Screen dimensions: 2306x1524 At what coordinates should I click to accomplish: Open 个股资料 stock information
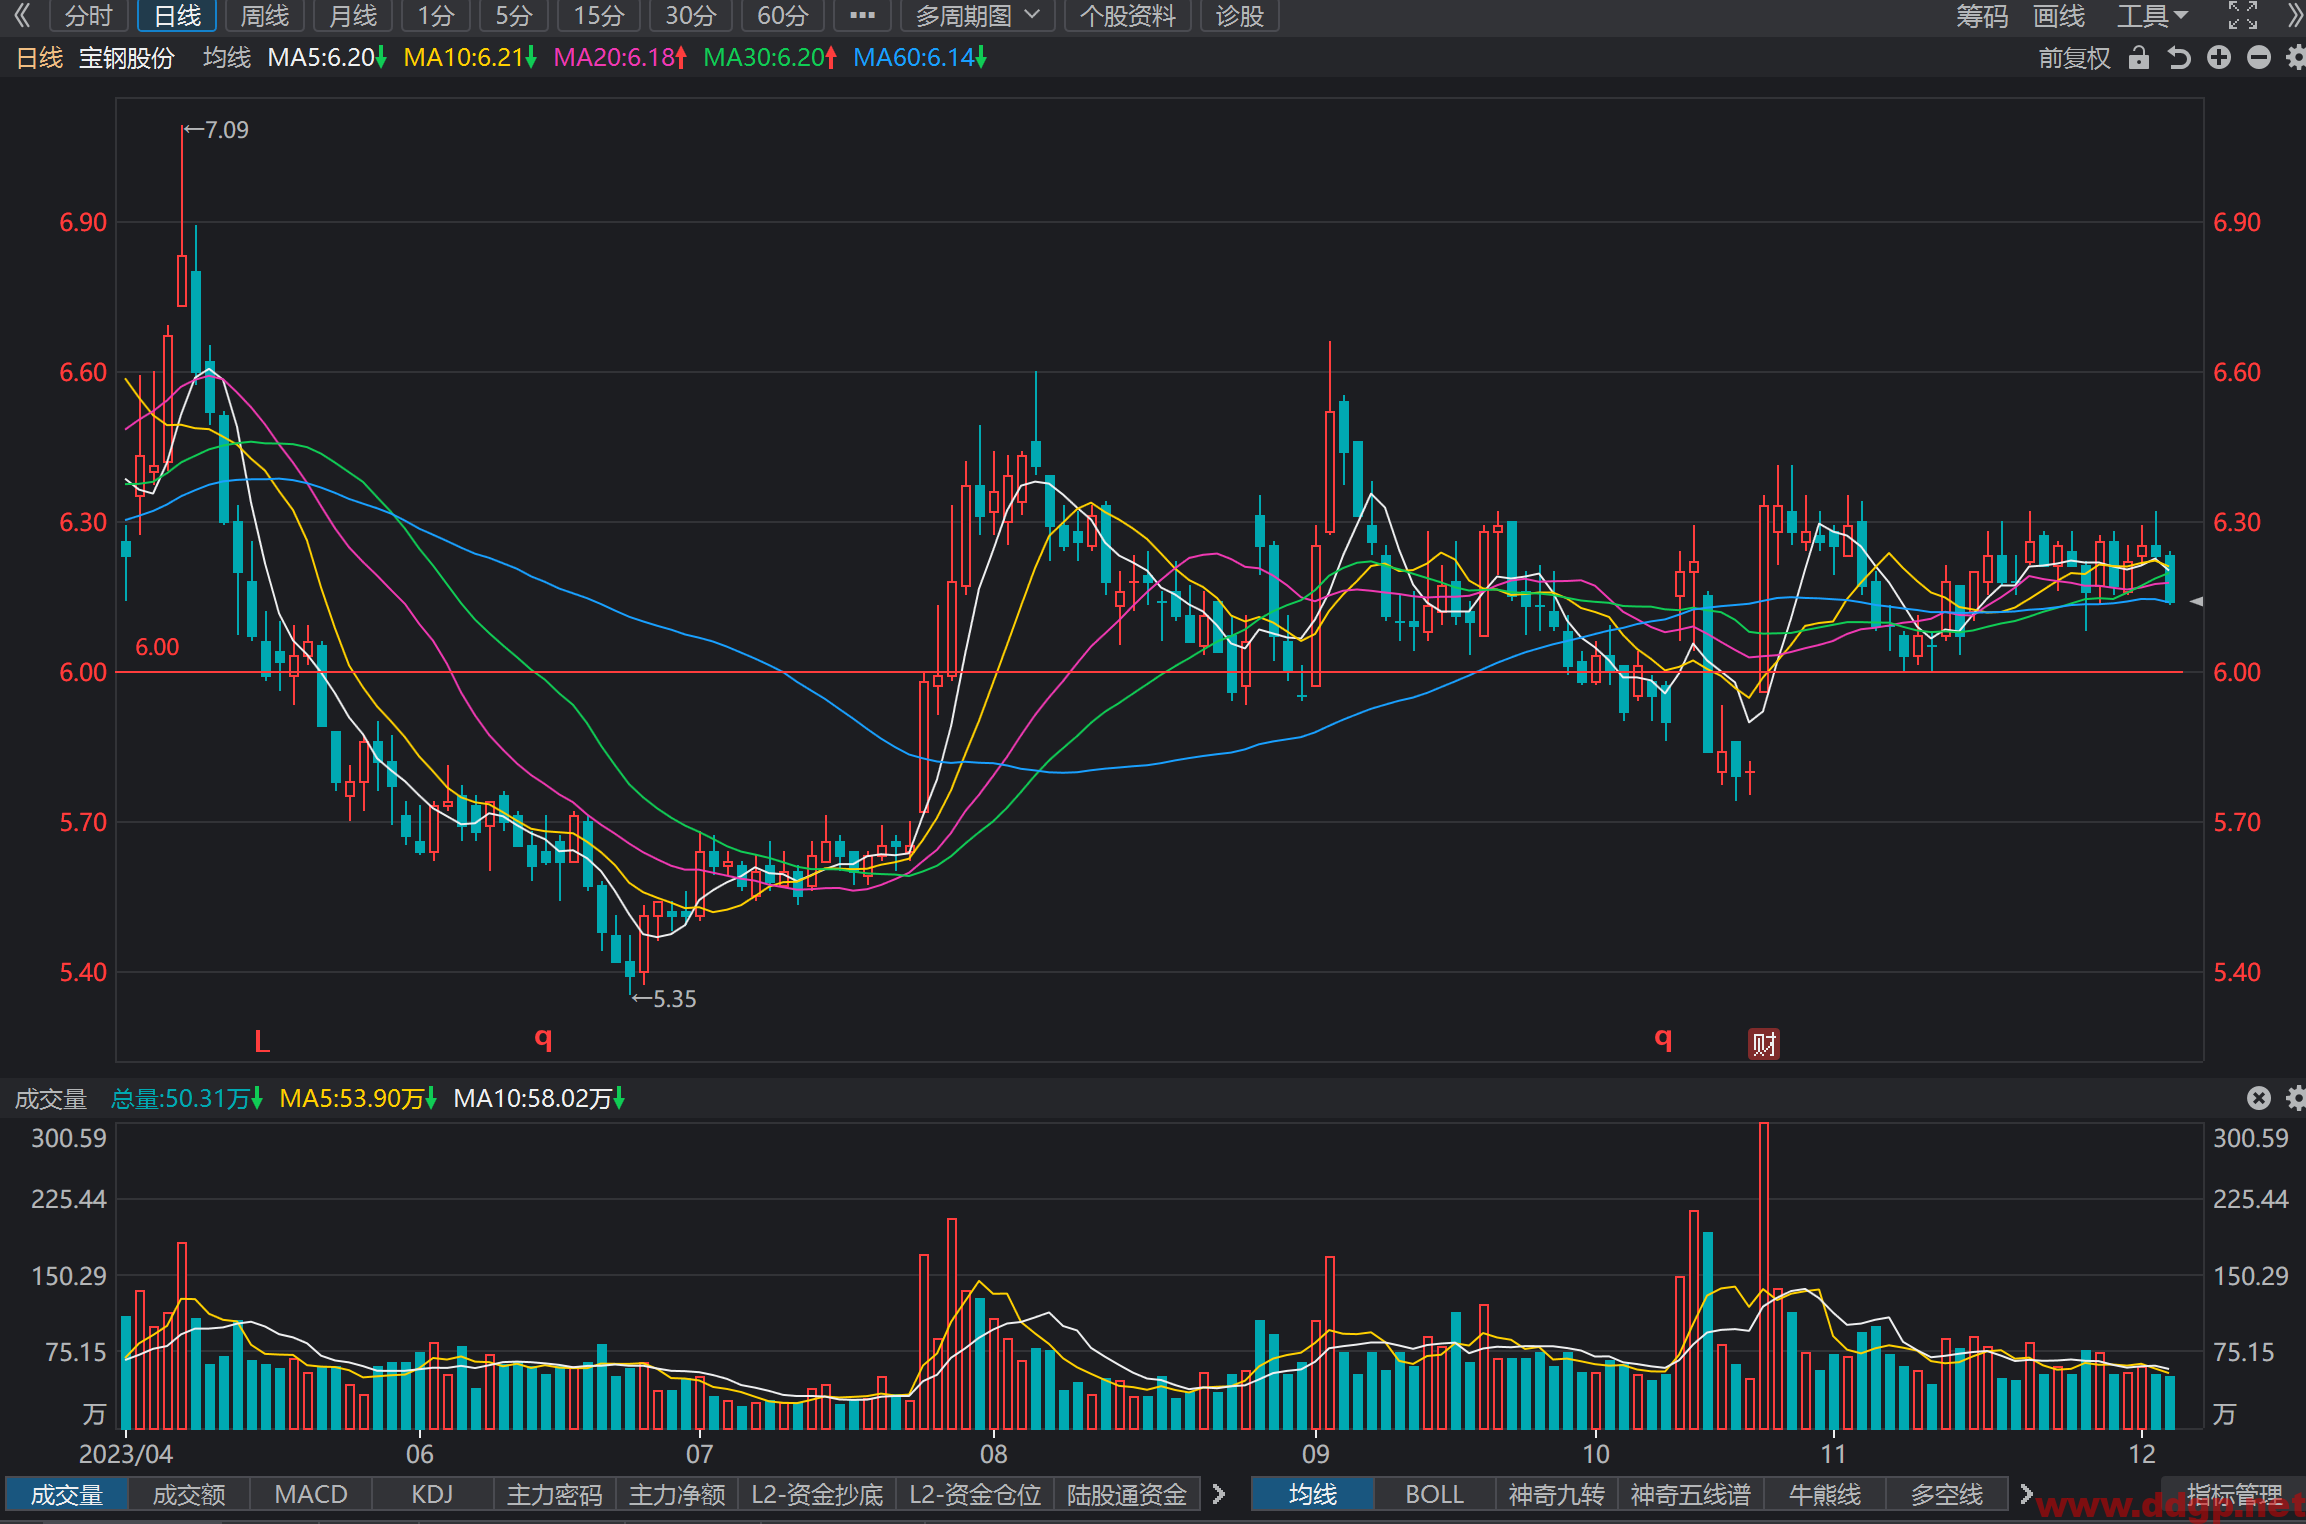[1127, 16]
